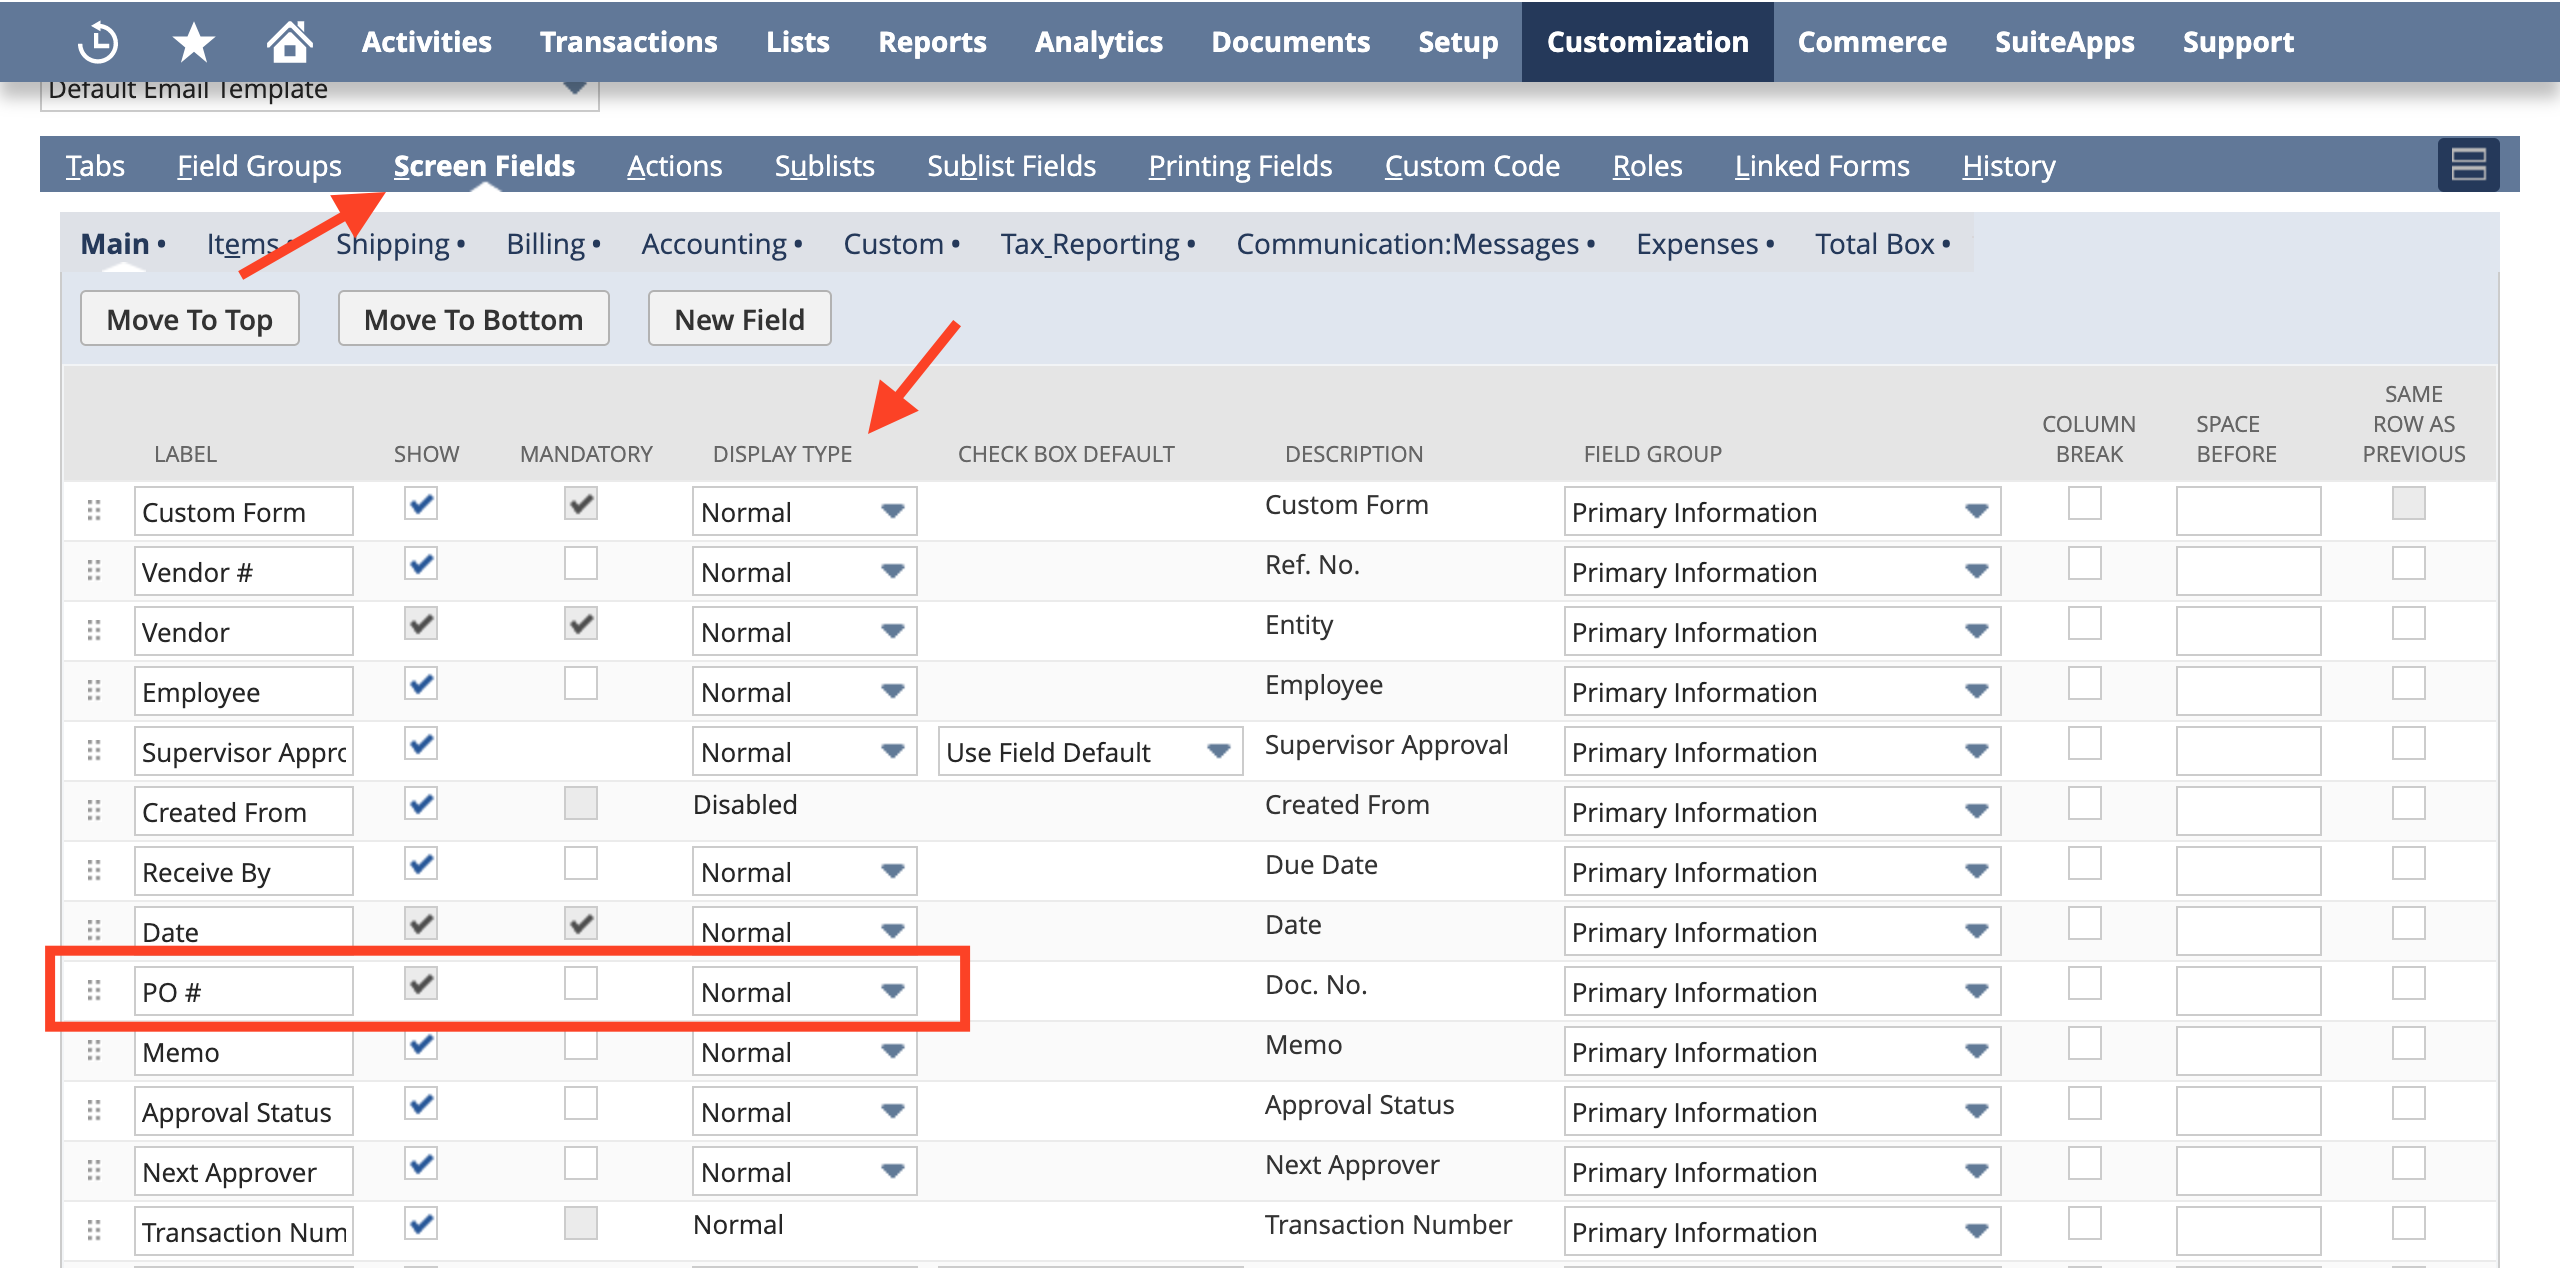Uncheck Show checkbox for Vendor # row
The height and width of the screenshot is (1268, 2560).
(x=421, y=564)
